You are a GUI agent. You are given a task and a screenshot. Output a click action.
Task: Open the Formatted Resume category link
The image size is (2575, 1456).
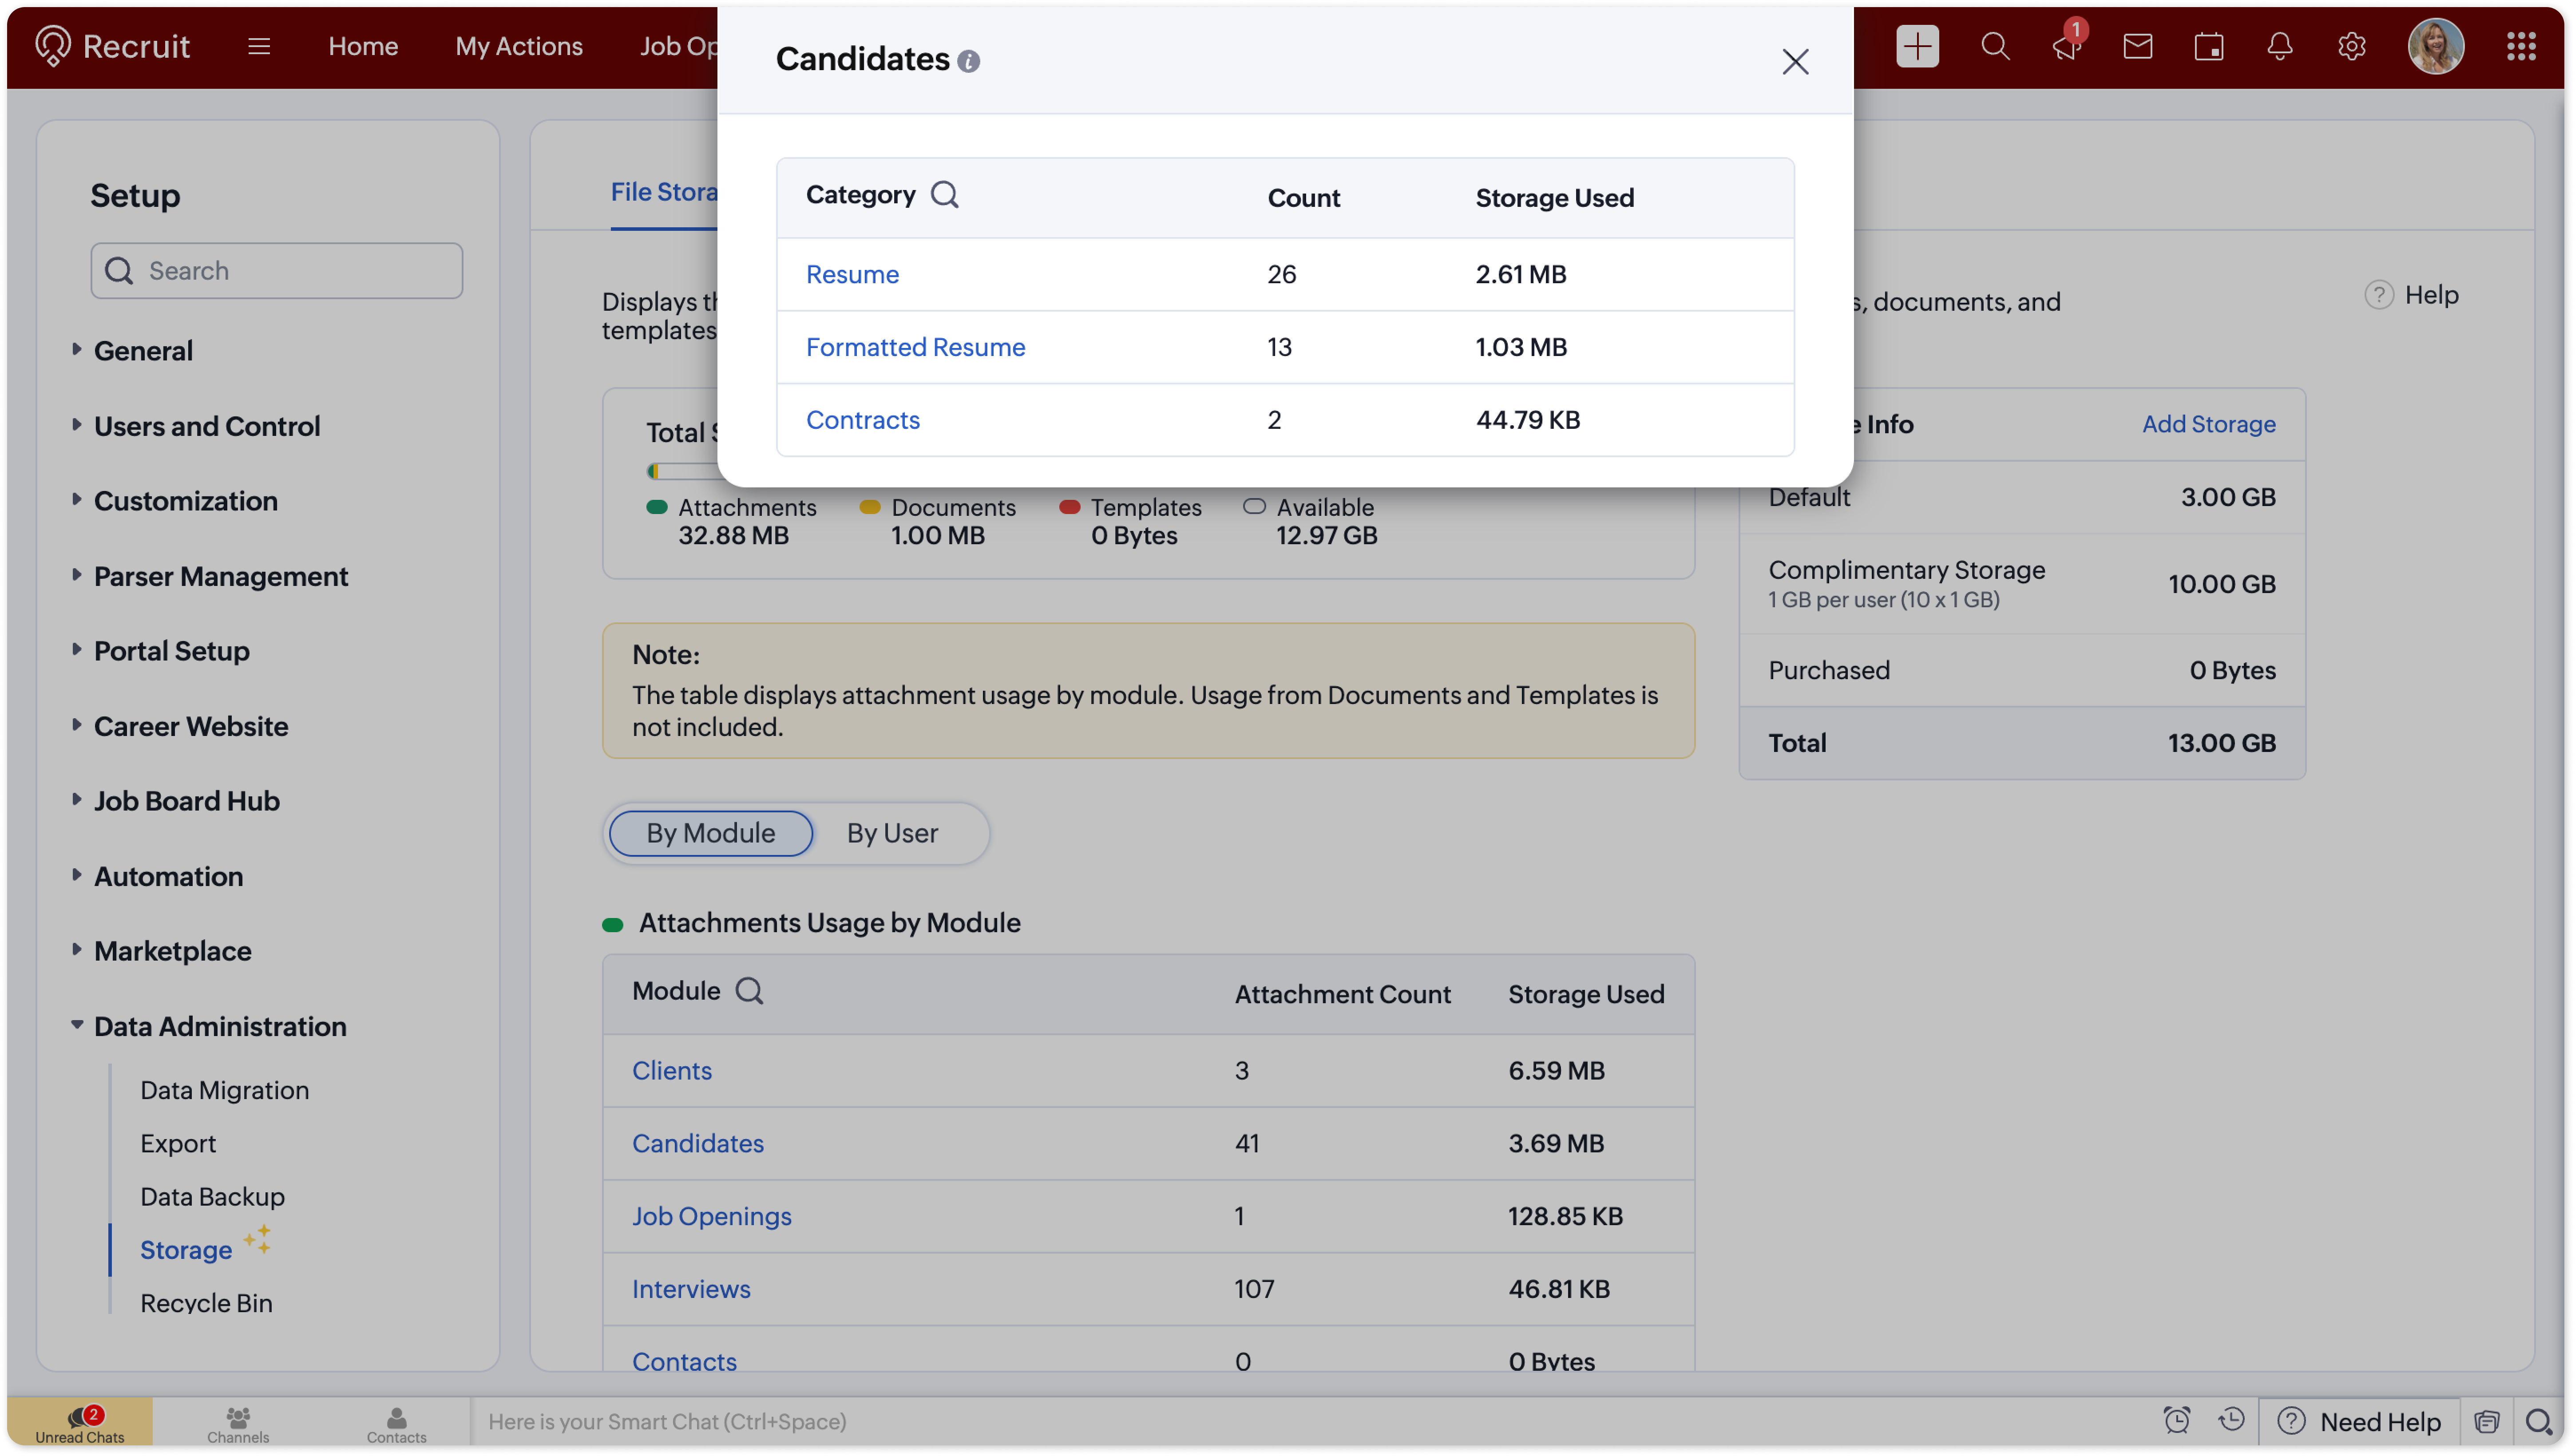point(915,347)
